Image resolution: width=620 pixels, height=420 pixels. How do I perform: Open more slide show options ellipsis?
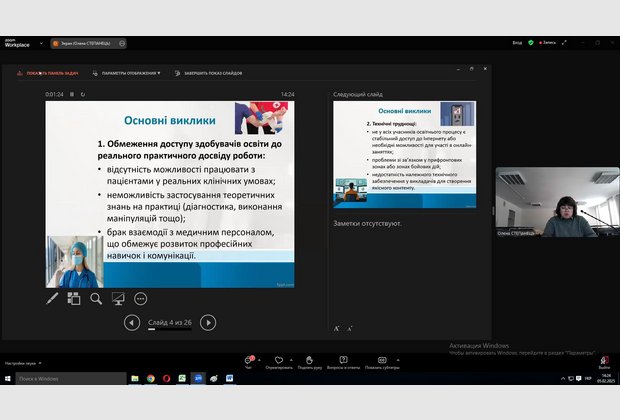[x=140, y=298]
